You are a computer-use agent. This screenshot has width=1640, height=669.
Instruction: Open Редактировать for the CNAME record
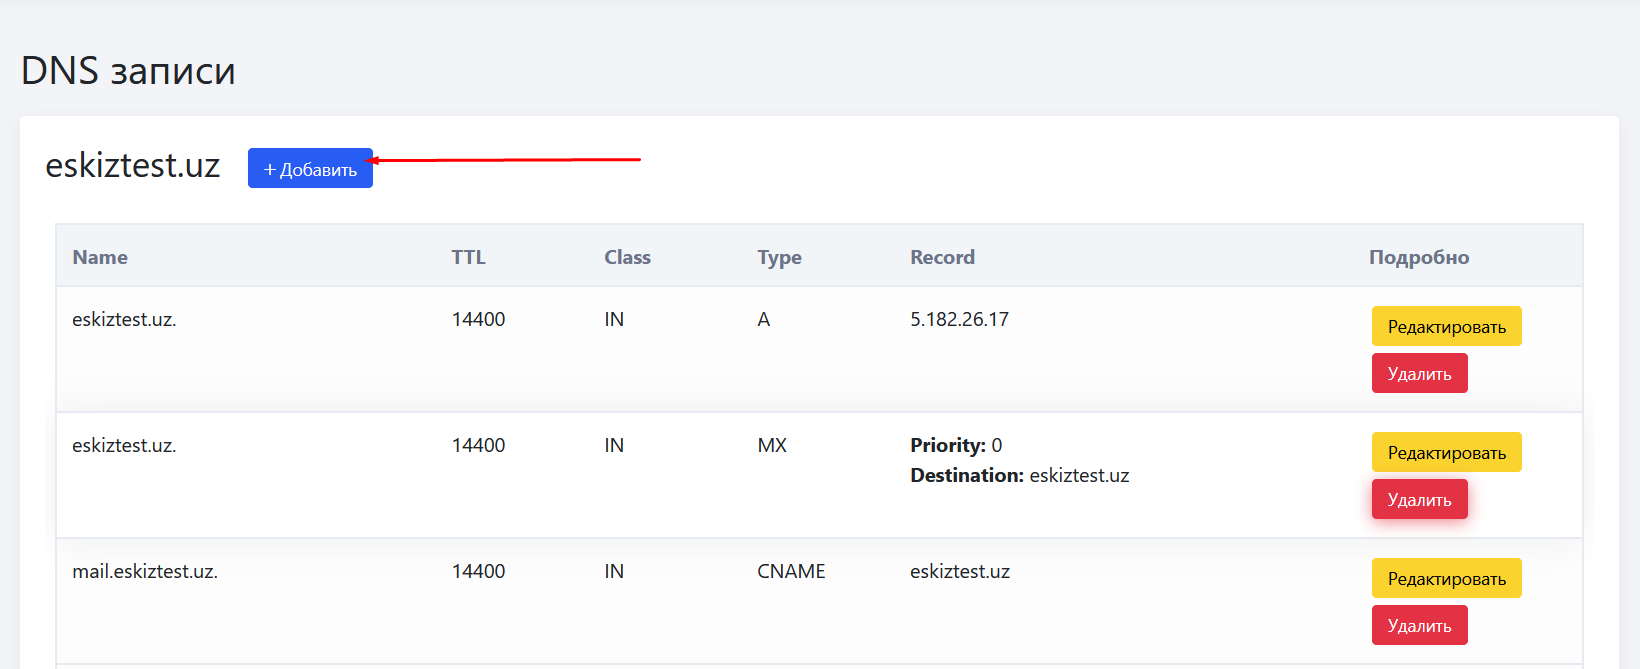pos(1445,579)
